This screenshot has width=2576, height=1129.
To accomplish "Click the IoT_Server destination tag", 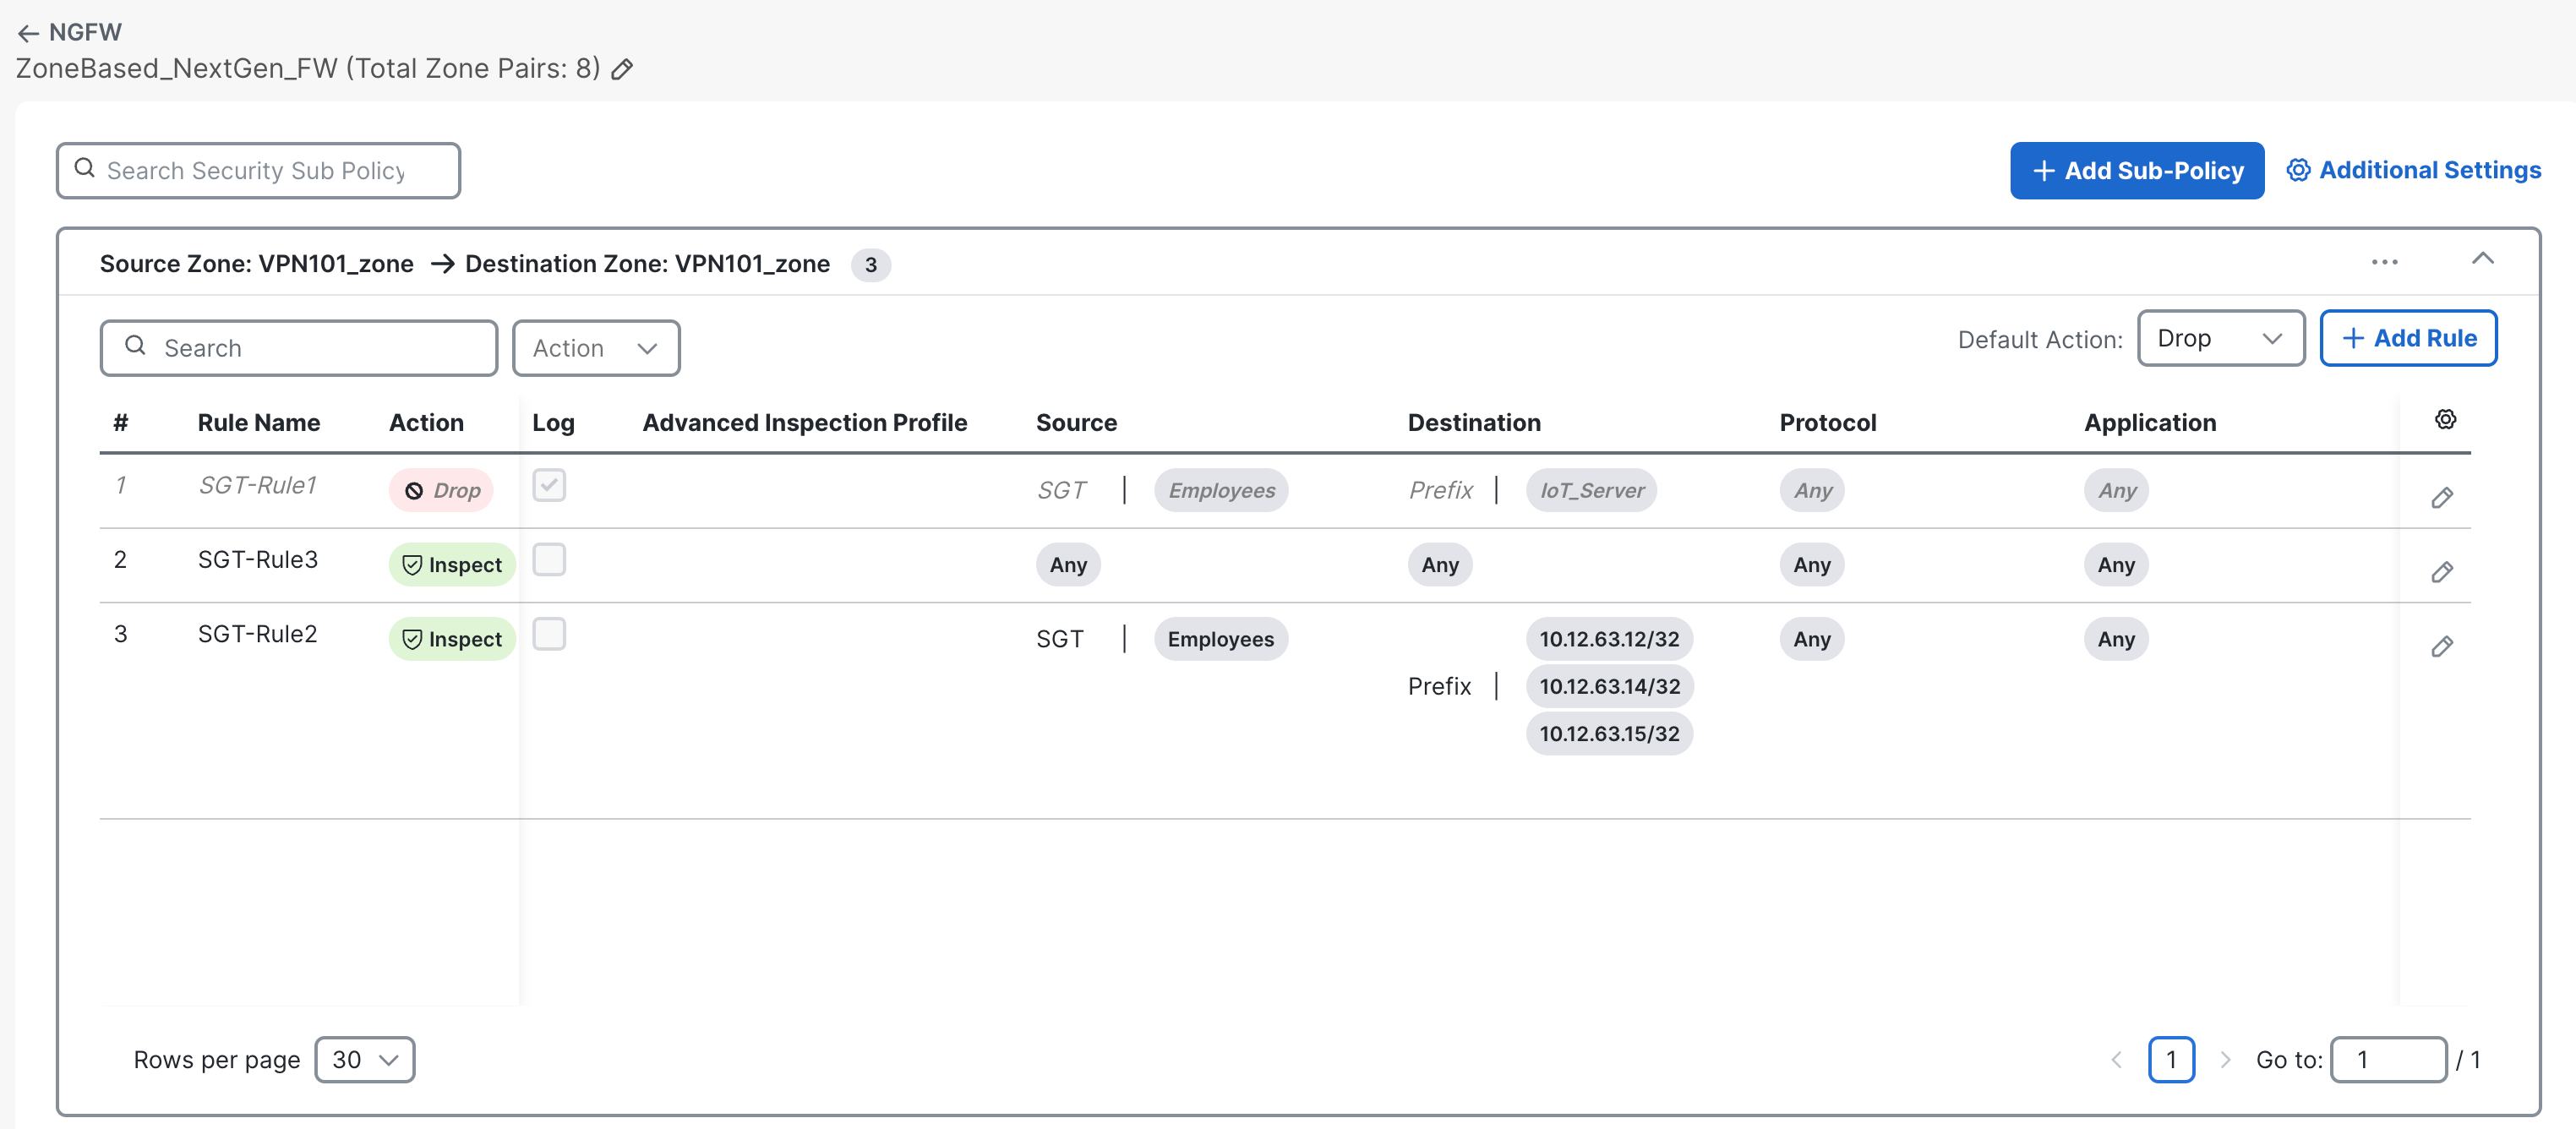I will point(1591,490).
